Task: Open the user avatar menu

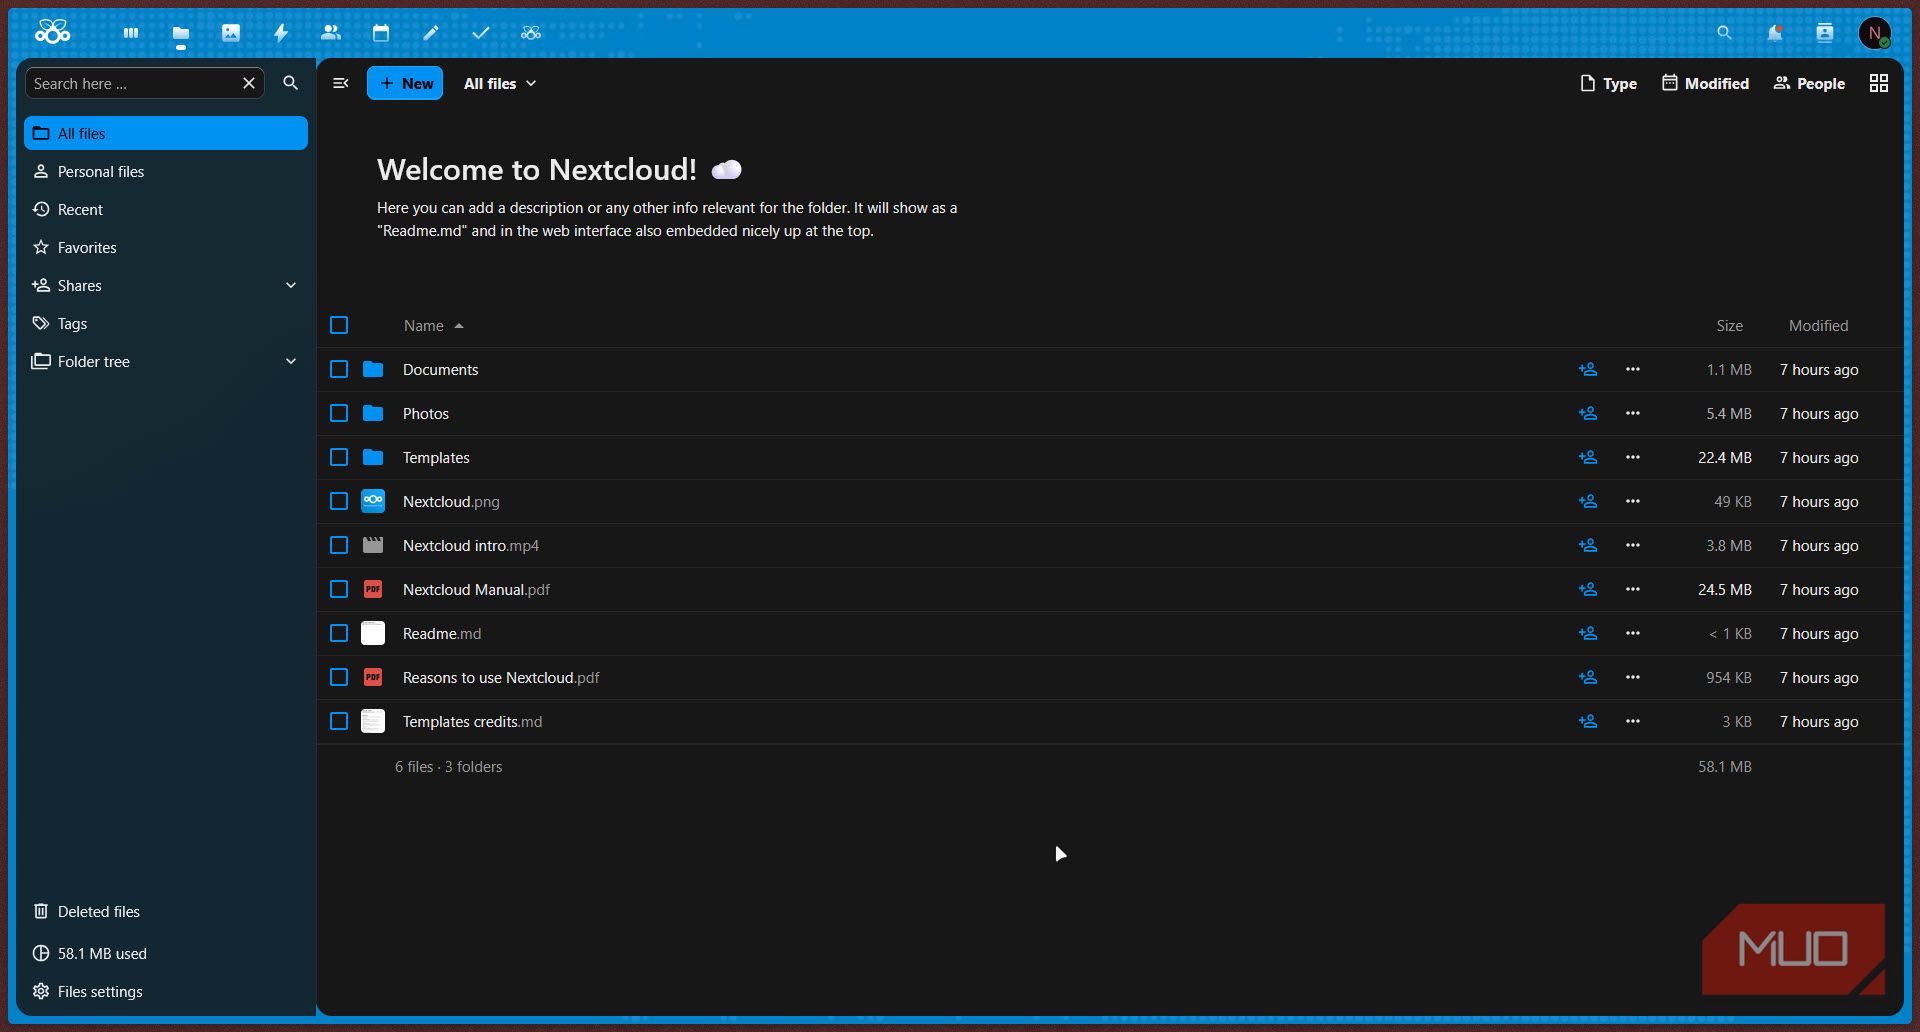Action: [1875, 33]
